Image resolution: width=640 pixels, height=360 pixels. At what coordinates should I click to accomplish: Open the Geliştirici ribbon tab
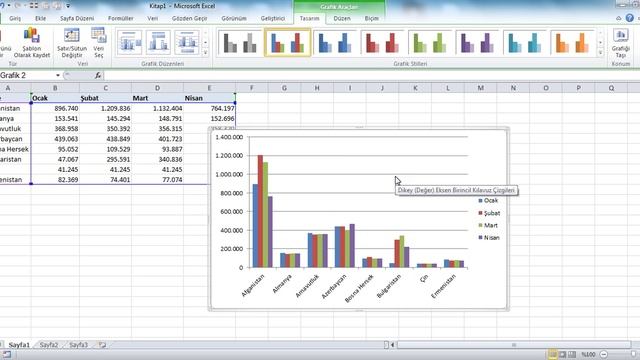tap(273, 18)
